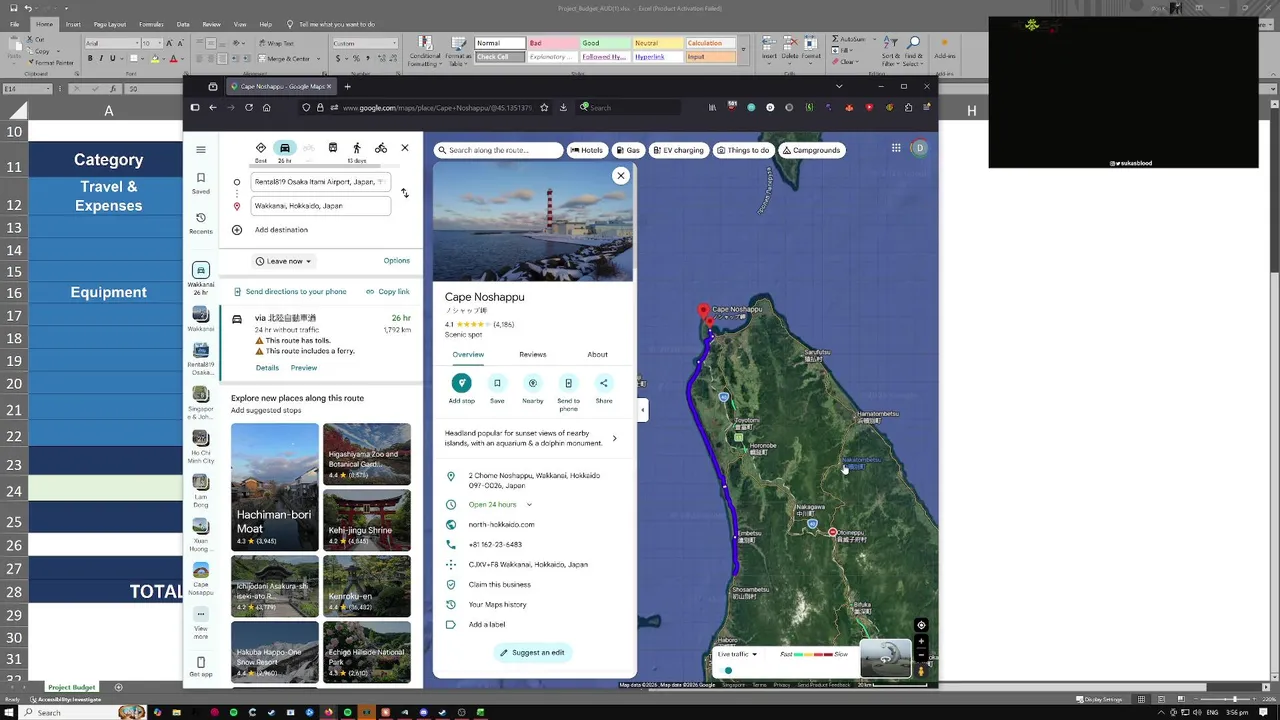
Task: Expand the Cape Noshappu description chevron
Action: click(614, 438)
